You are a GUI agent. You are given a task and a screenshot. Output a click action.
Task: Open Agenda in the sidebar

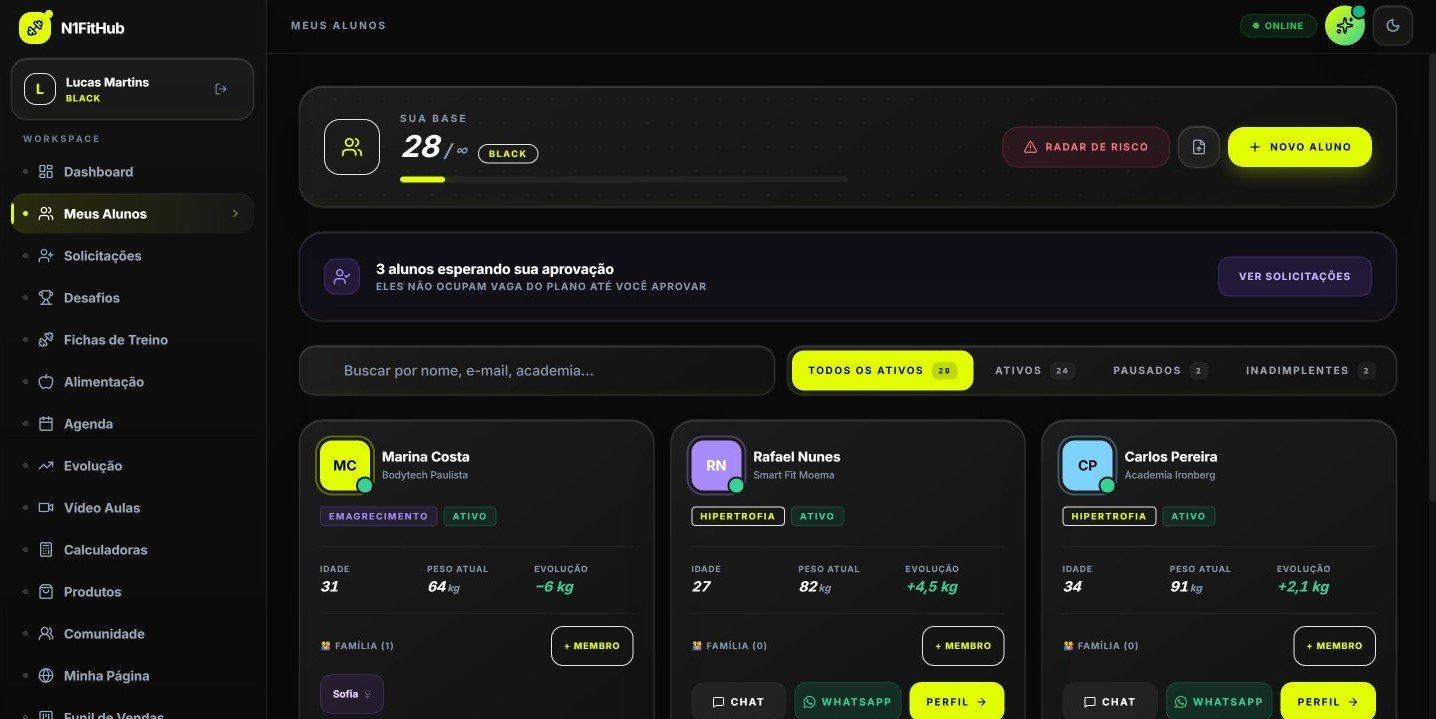point(132,424)
